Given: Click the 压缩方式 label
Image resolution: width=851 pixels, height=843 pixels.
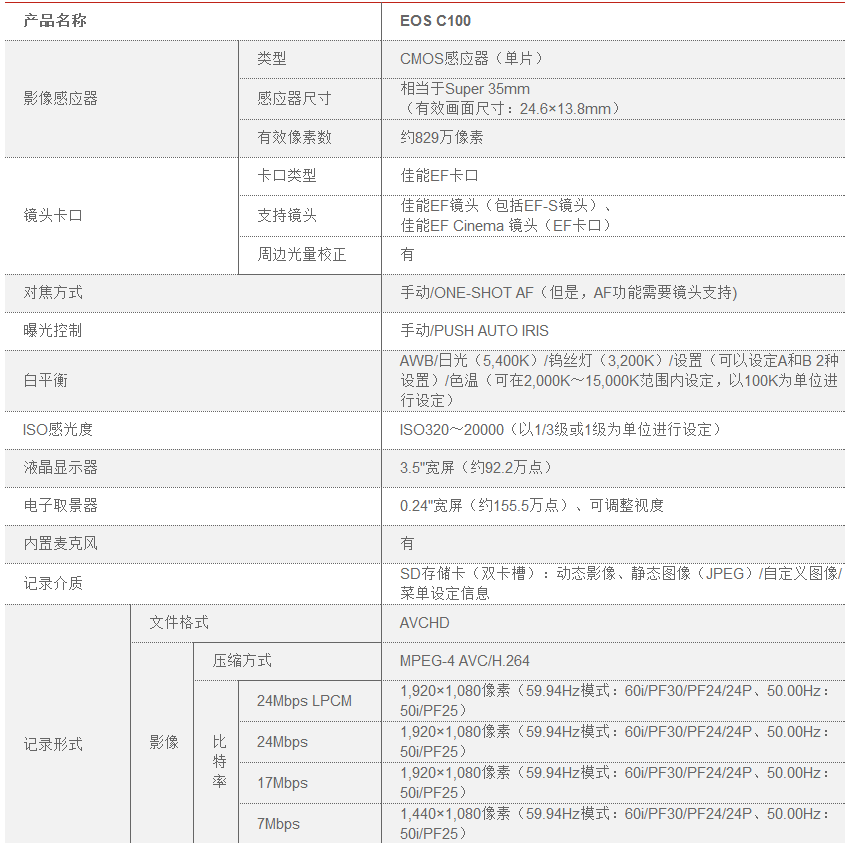Looking at the screenshot, I should tap(242, 661).
